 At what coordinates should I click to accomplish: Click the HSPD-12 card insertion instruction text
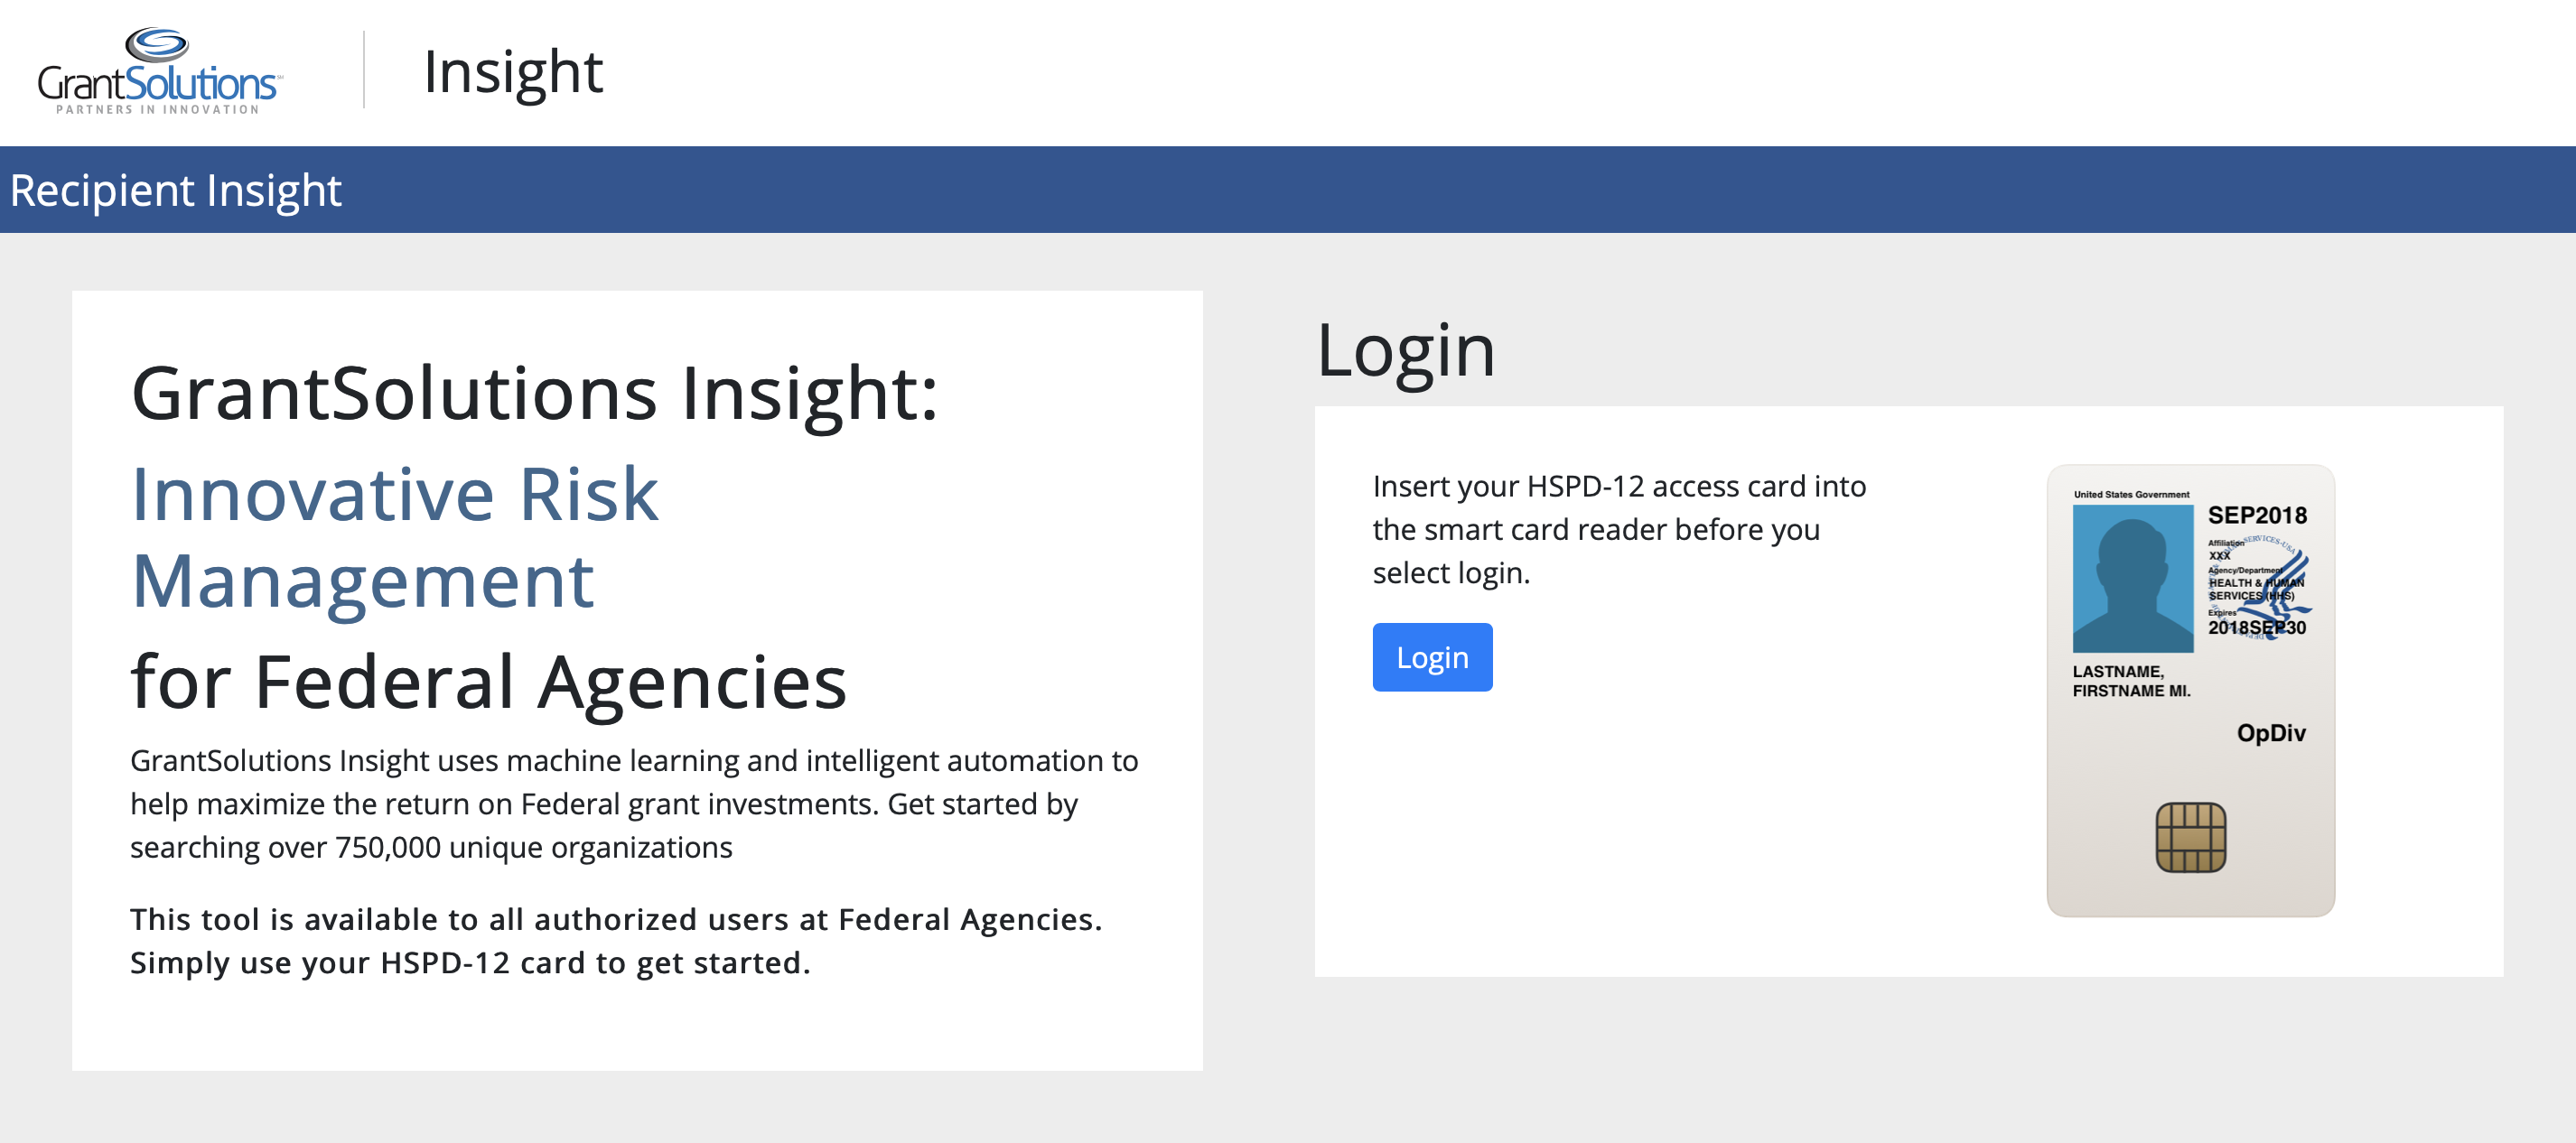coord(1619,529)
